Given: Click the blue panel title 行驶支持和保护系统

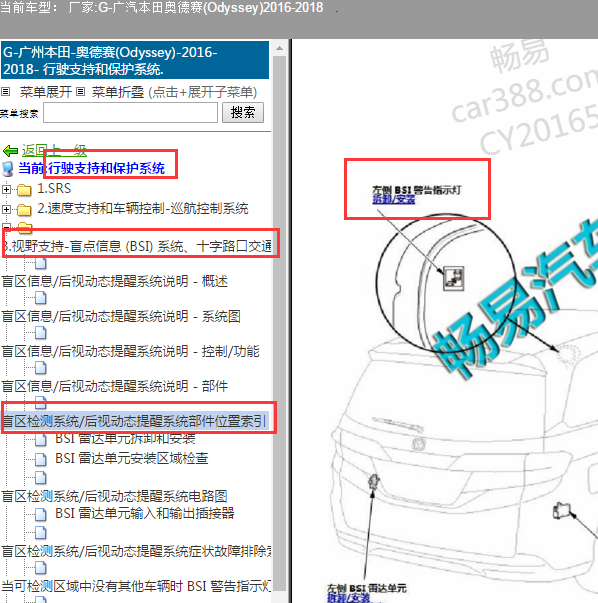Looking at the screenshot, I should tap(135, 60).
